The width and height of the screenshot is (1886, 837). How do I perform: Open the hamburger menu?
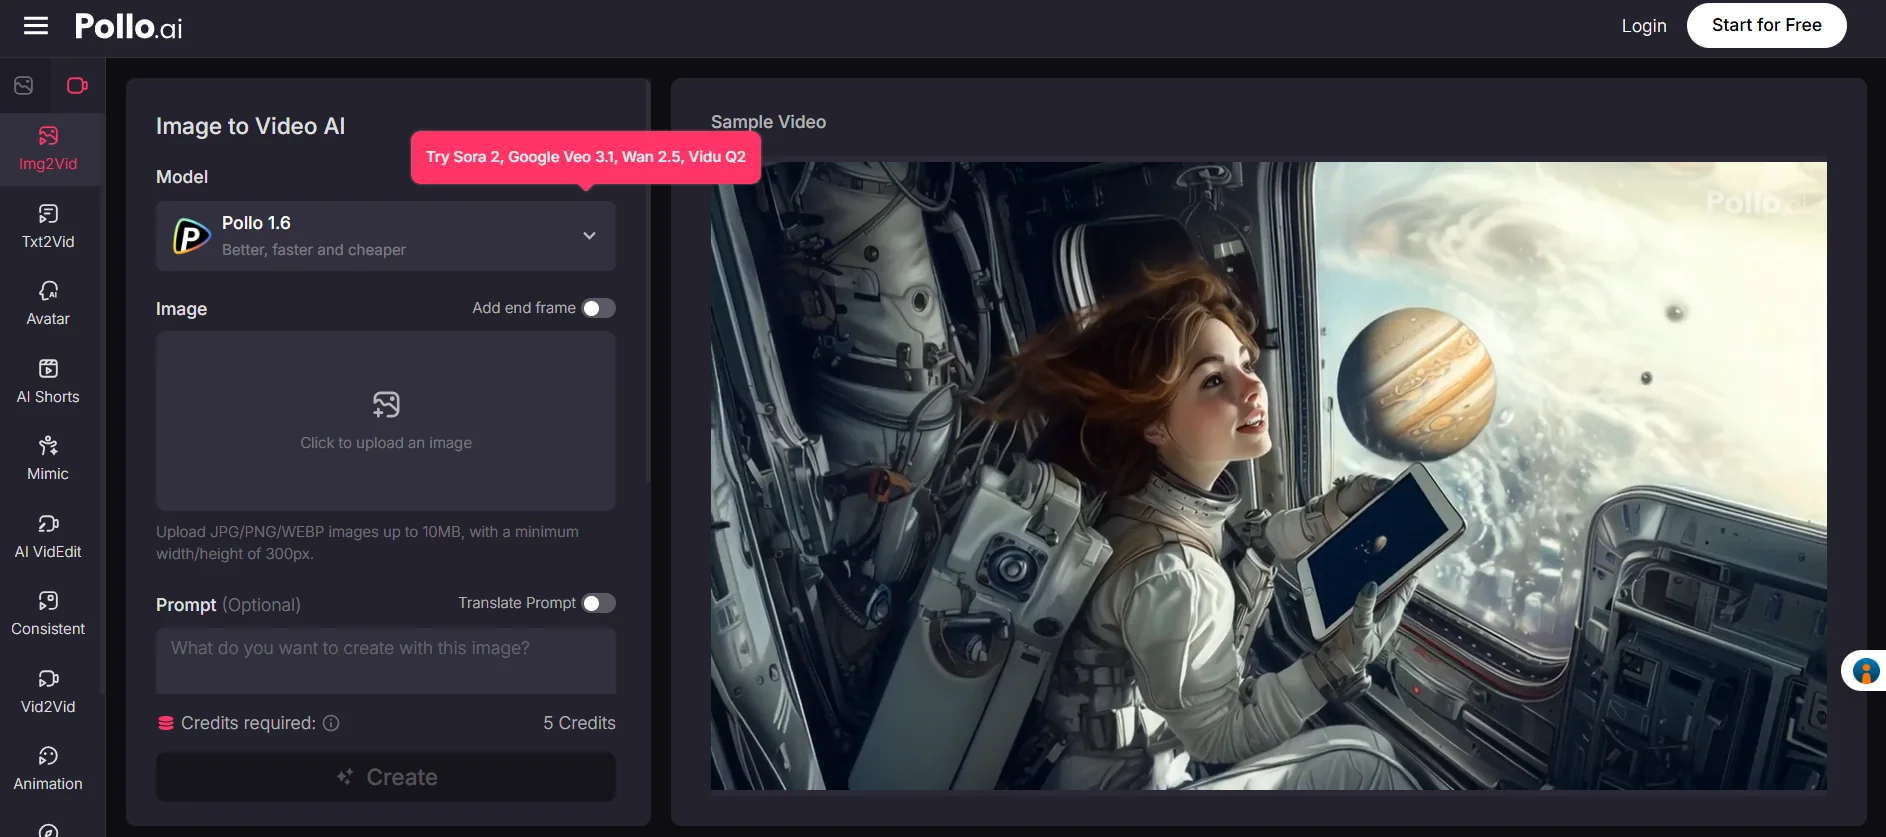pyautogui.click(x=36, y=26)
